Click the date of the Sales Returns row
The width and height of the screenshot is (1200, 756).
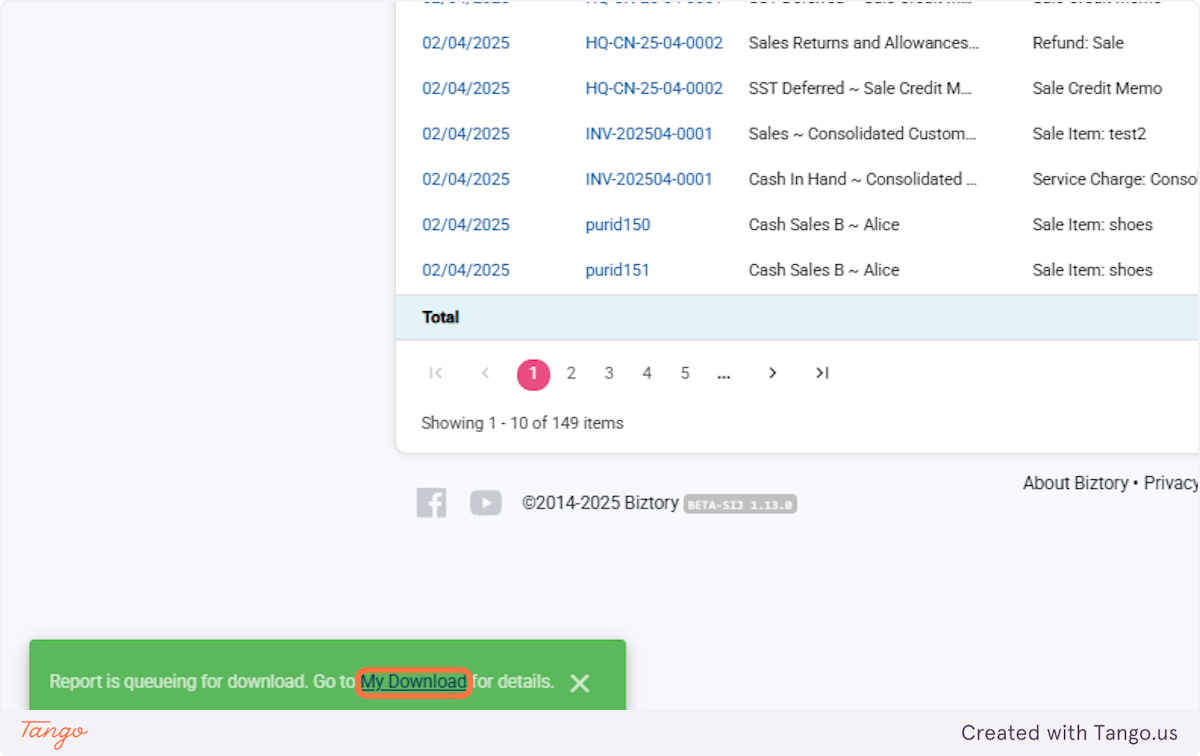pyautogui.click(x=466, y=43)
